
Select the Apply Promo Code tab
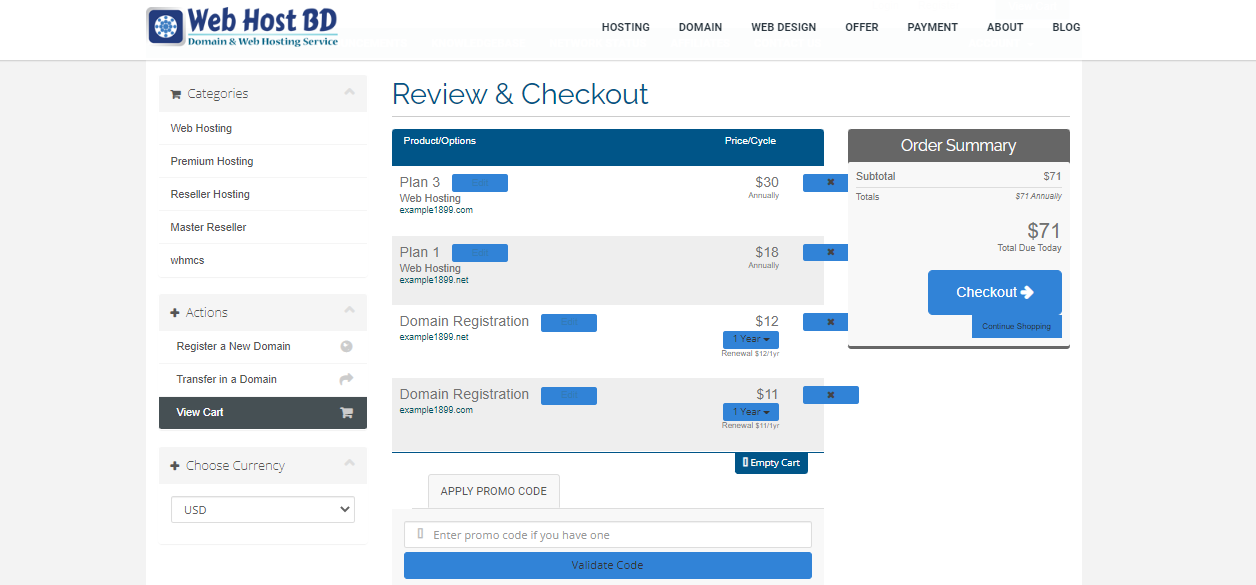[x=493, y=491]
